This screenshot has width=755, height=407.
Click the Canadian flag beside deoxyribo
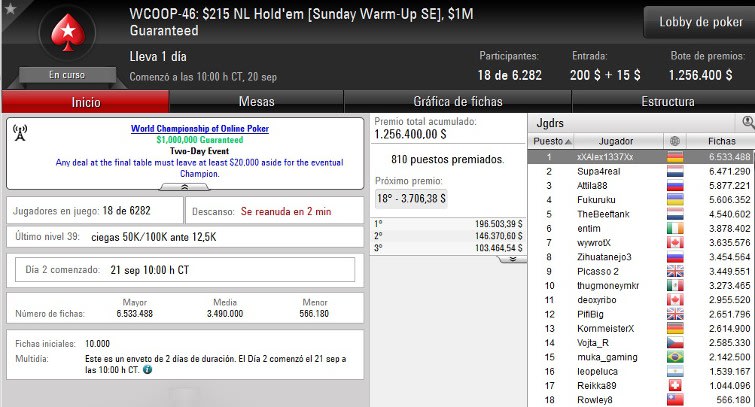pos(675,300)
